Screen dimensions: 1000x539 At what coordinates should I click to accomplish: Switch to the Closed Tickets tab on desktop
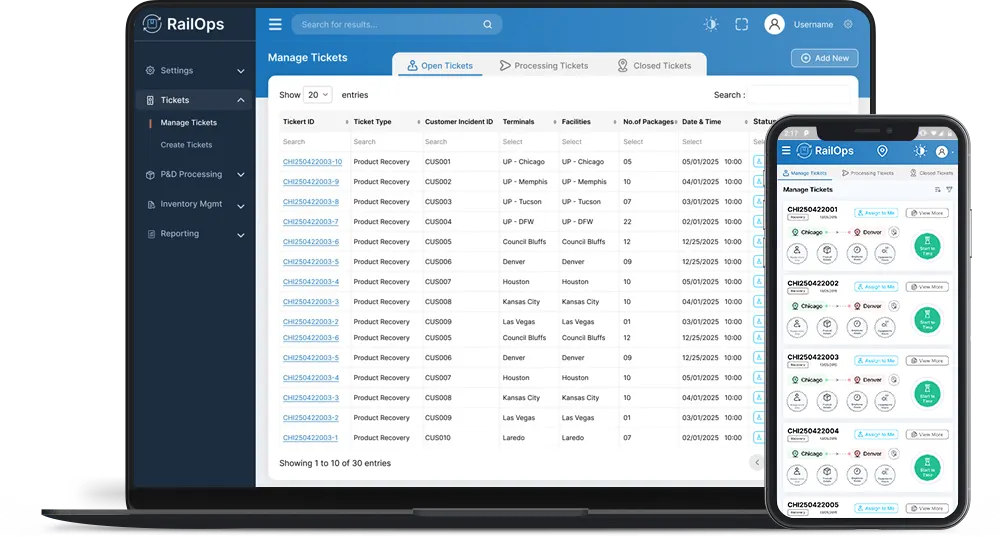[654, 66]
